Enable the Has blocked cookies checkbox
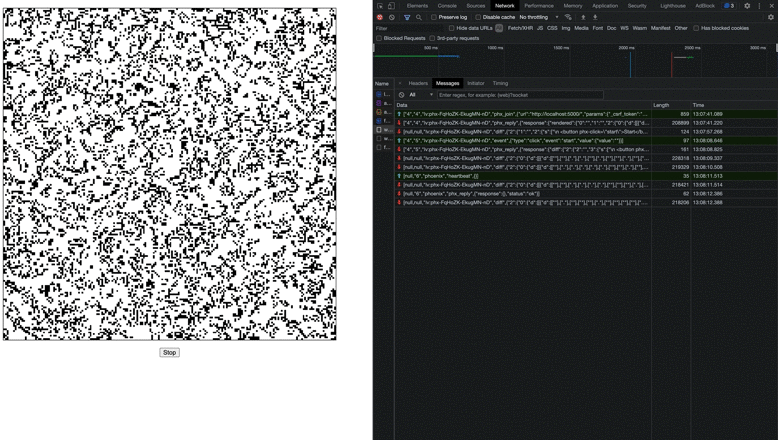 (x=696, y=28)
